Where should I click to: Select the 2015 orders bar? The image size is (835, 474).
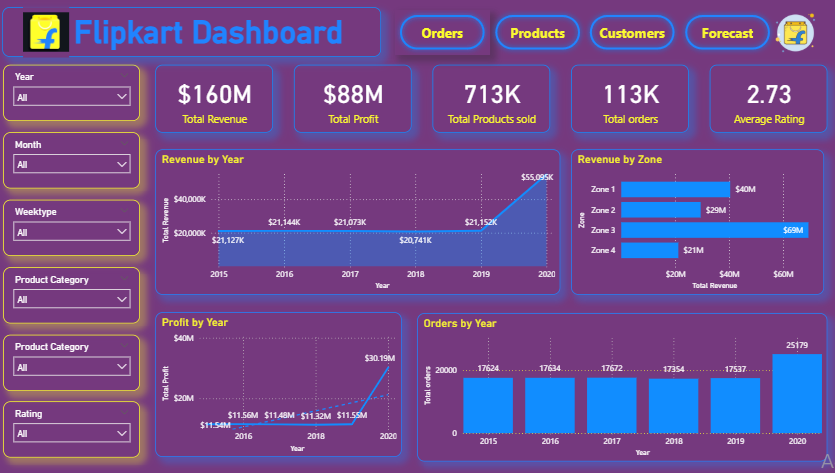pyautogui.click(x=487, y=405)
